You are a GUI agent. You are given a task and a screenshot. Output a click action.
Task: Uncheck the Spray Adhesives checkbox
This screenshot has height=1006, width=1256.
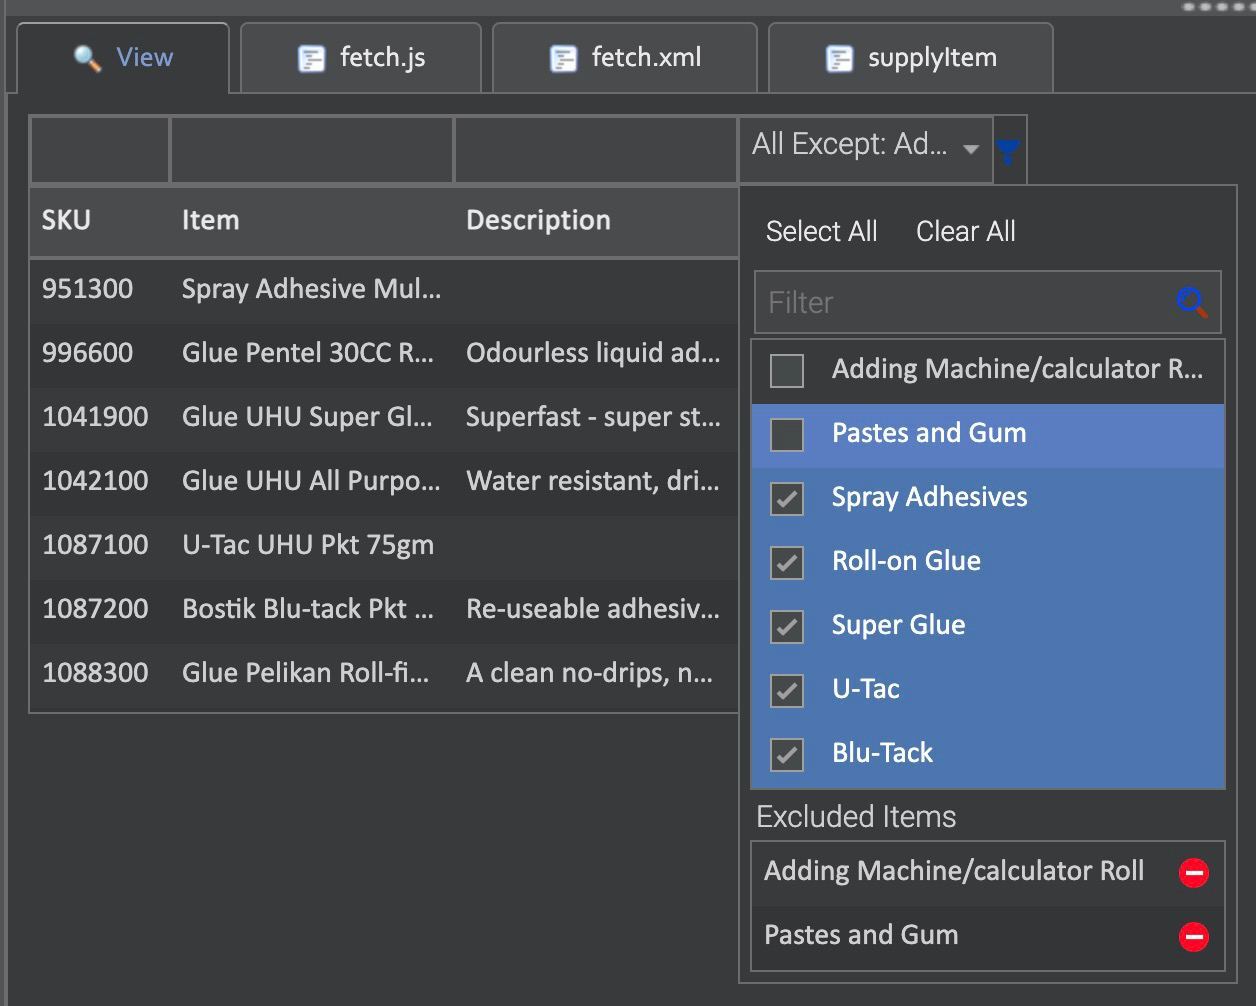[x=787, y=499]
